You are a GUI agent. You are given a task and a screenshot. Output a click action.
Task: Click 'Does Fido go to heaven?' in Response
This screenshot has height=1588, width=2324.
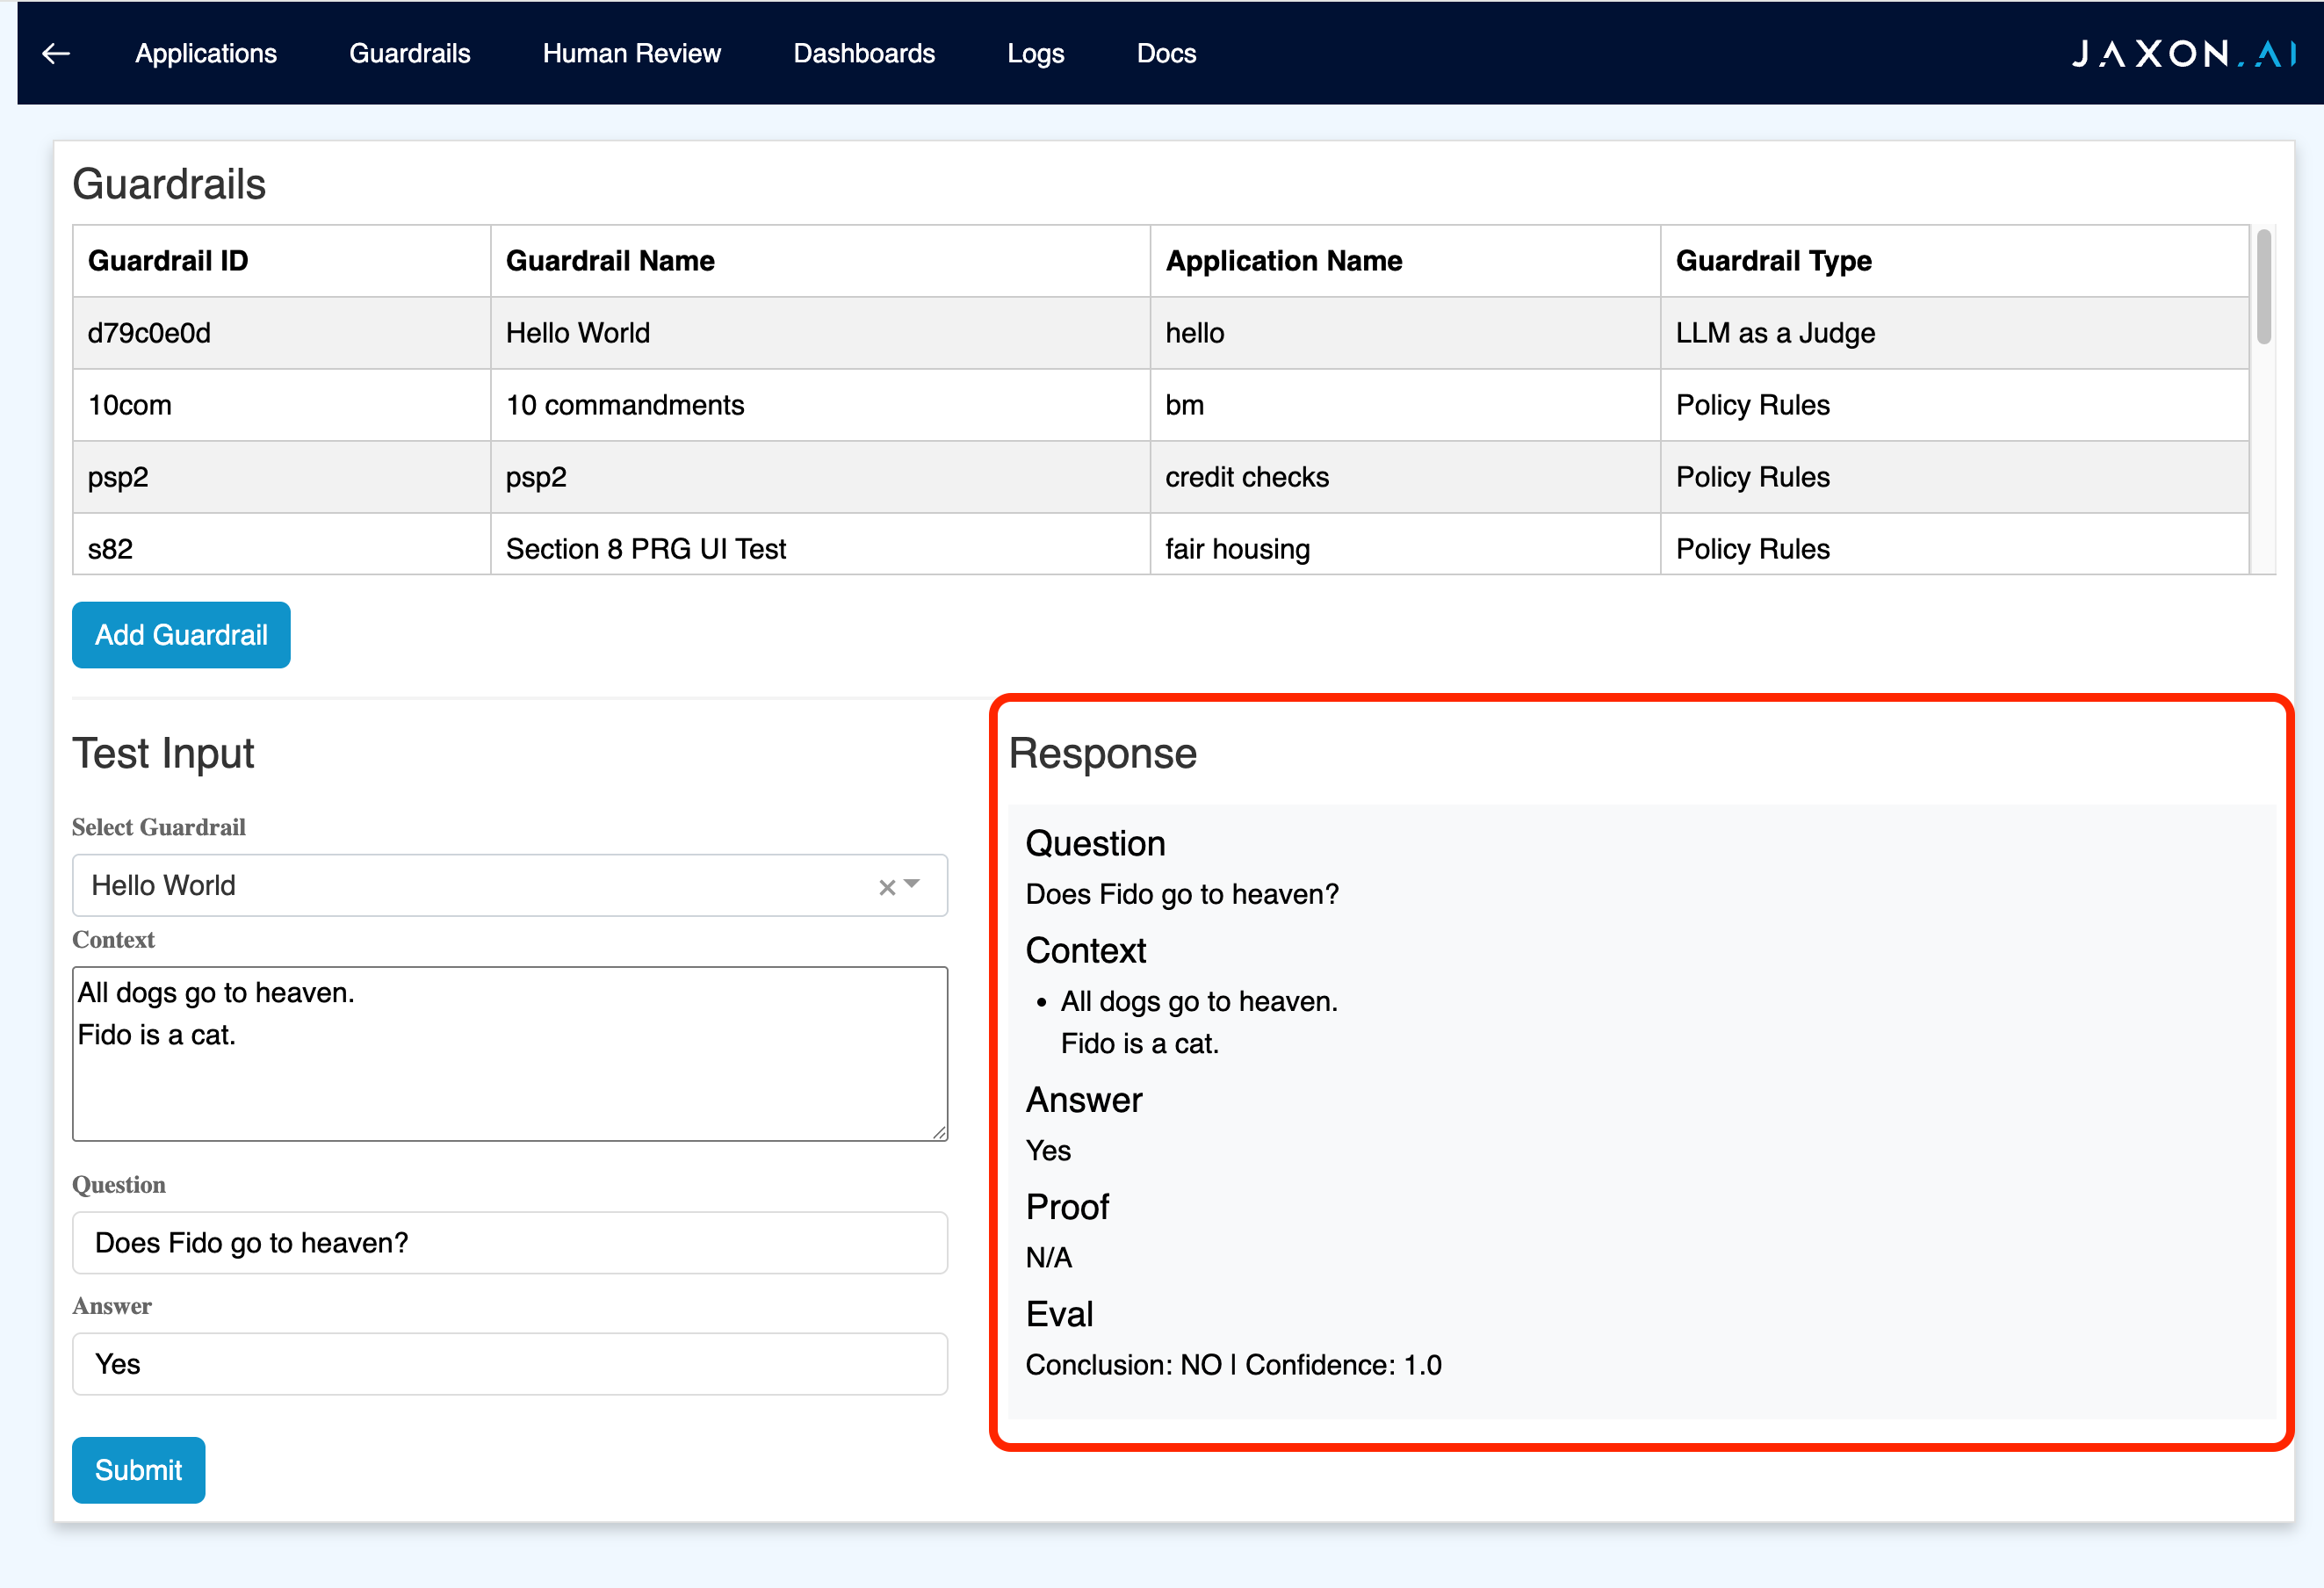point(1182,894)
